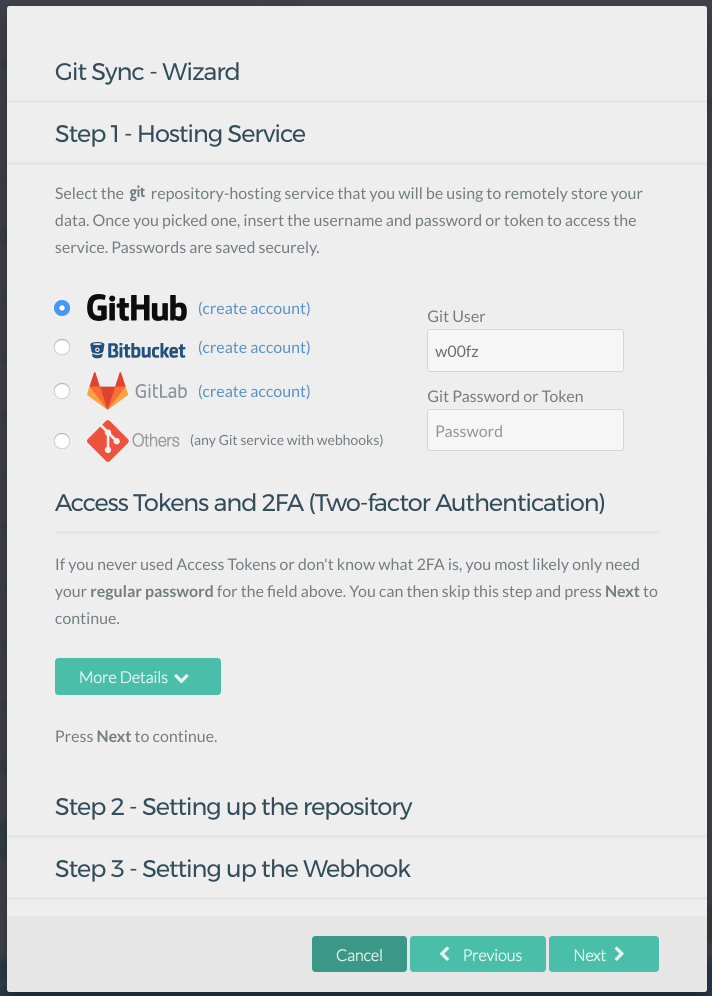Click the Cancel button
Viewport: 712px width, 996px height.
click(359, 954)
